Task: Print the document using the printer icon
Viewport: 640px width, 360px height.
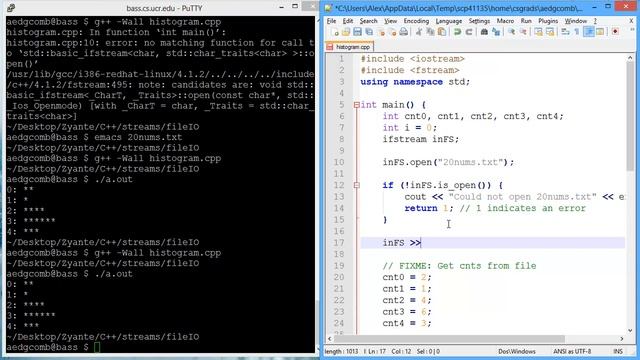Action: 403,32
